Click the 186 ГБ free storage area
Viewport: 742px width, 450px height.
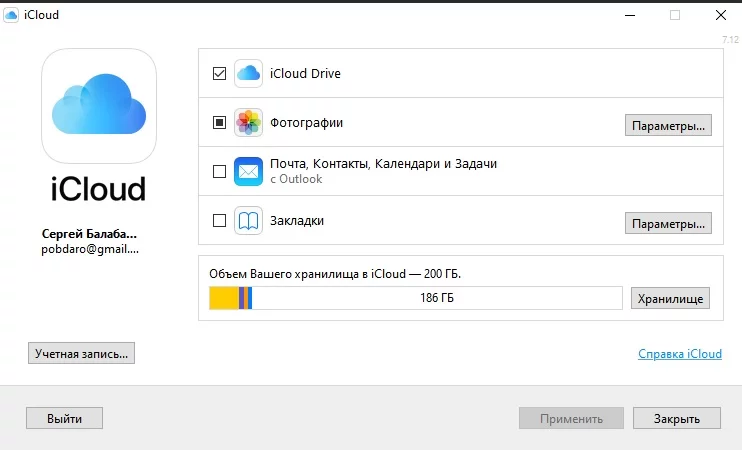[x=436, y=298]
